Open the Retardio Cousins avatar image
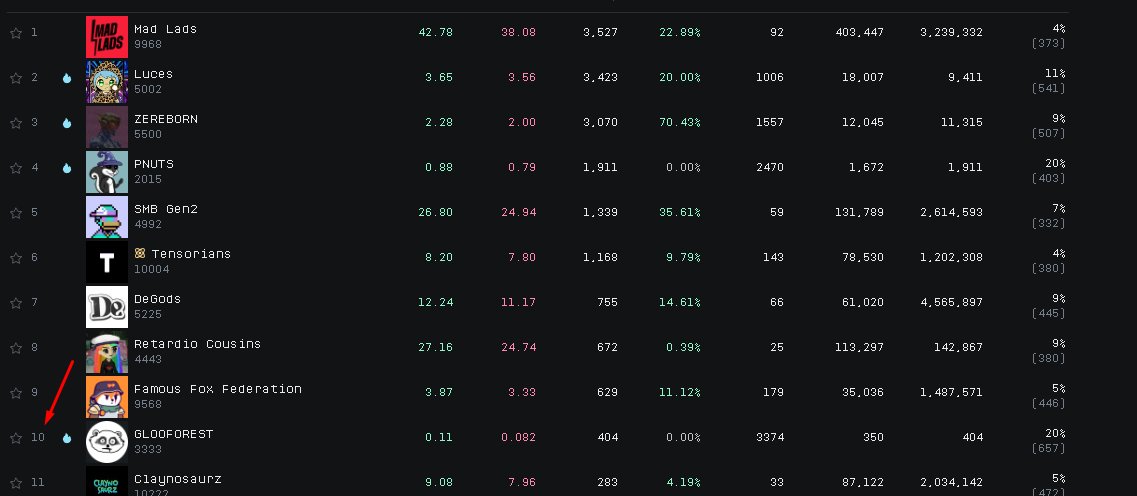The width and height of the screenshot is (1137, 496). 107,352
